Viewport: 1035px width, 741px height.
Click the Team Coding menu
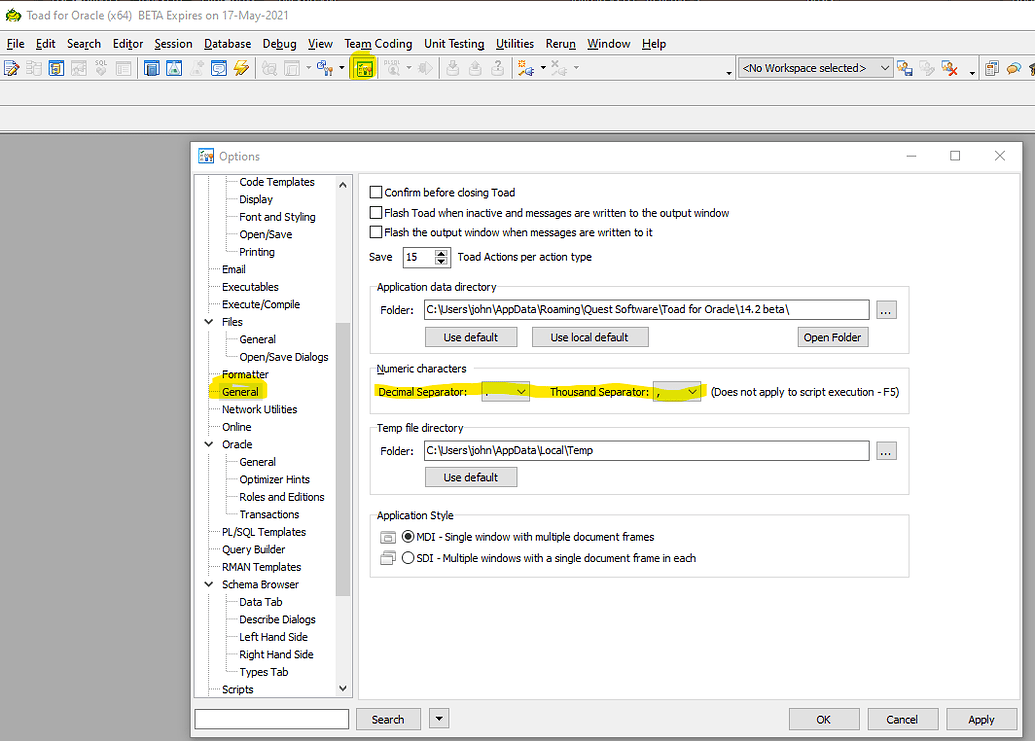378,44
